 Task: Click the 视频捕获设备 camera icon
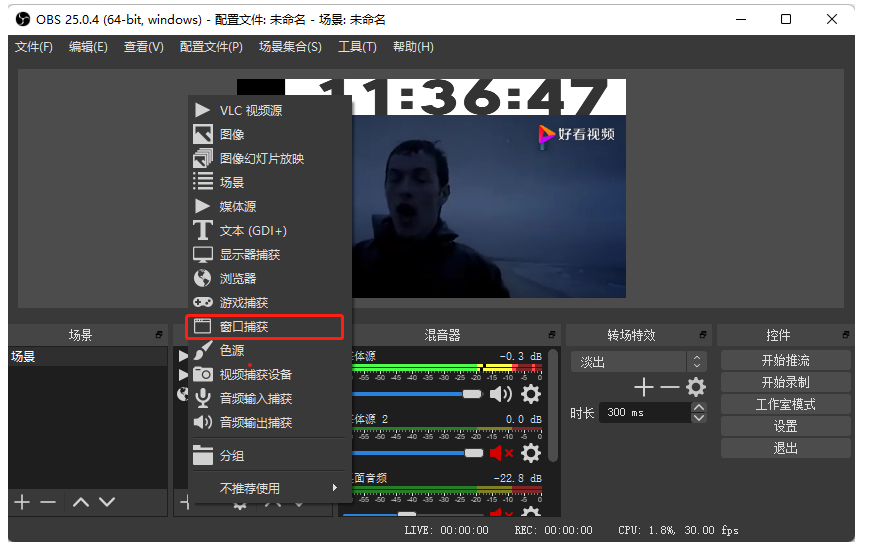(x=203, y=375)
